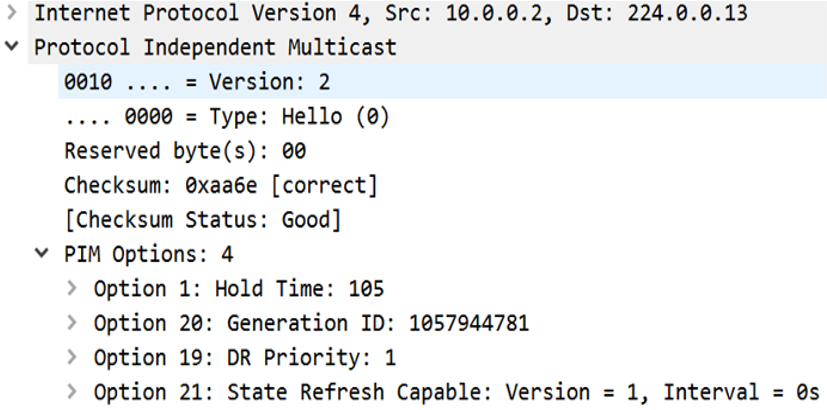Screen dimensions: 827x410
Task: Expand the Option 21 State Refresh arrow
Action: tap(72, 391)
